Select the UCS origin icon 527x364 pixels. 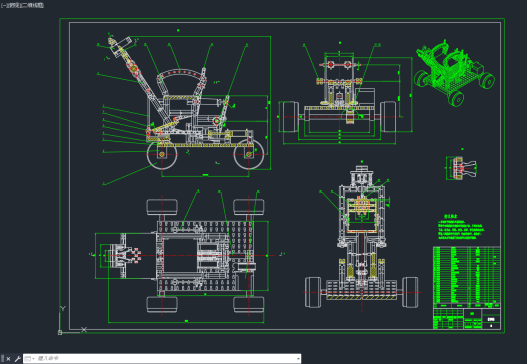(60, 332)
